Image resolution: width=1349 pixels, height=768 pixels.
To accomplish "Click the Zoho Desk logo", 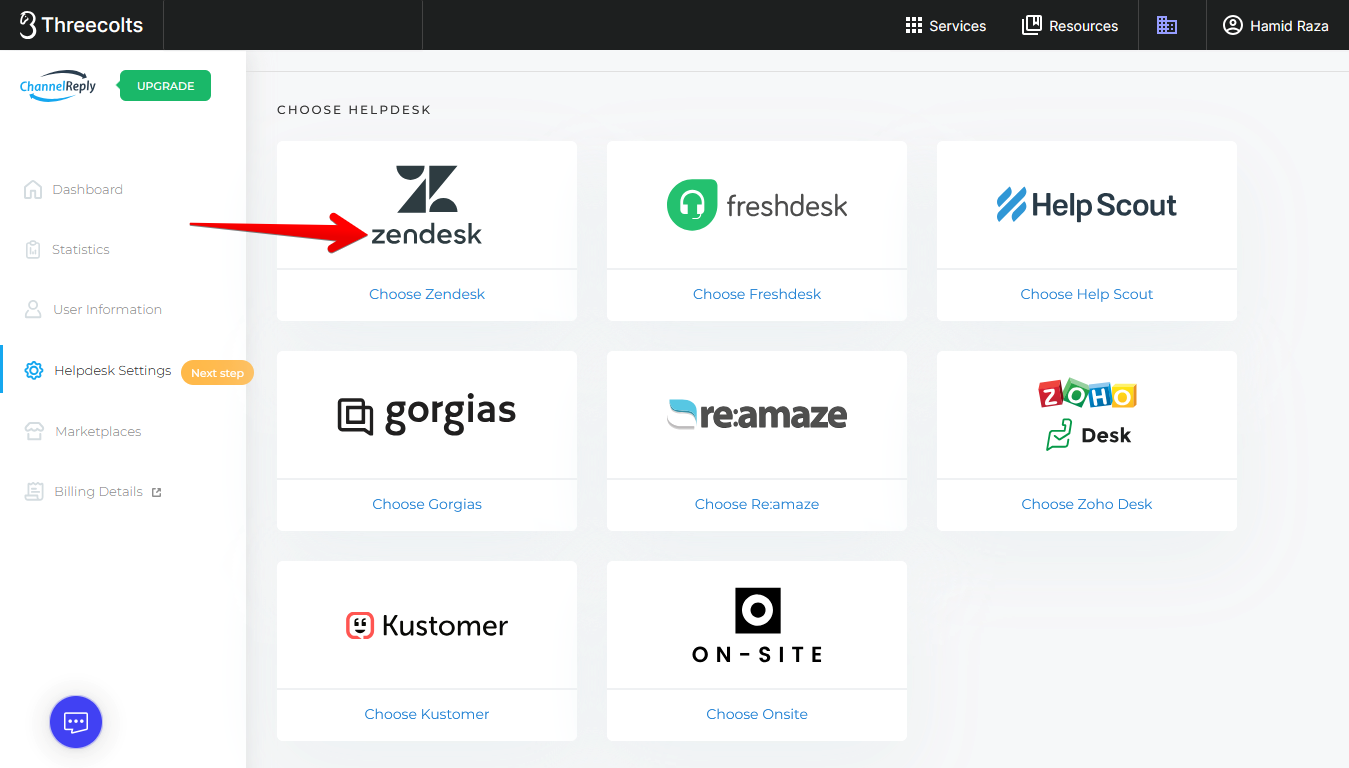I will 1087,415.
